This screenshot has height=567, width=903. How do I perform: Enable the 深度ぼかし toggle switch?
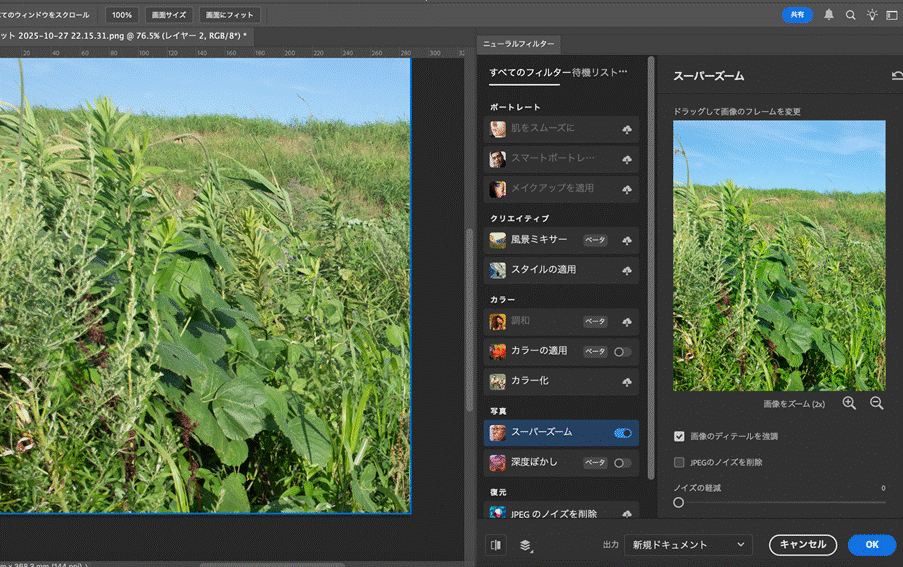(x=623, y=463)
